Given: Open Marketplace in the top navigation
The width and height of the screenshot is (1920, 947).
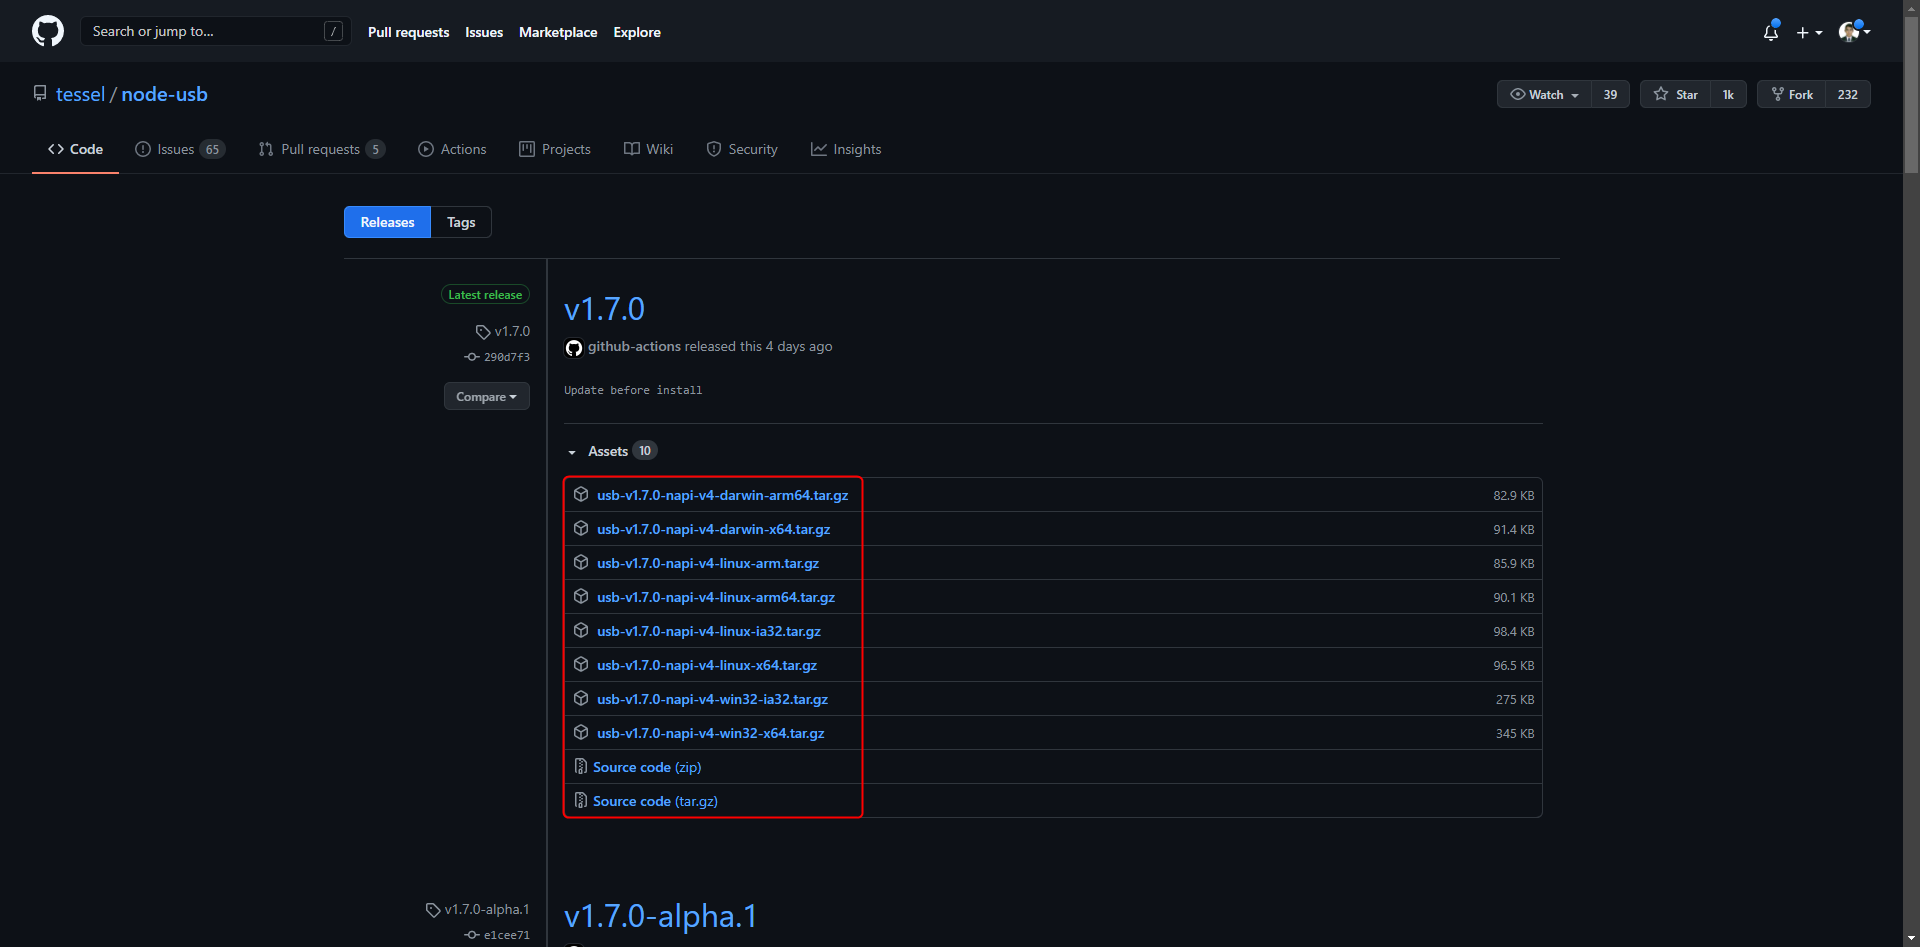Looking at the screenshot, I should (558, 32).
